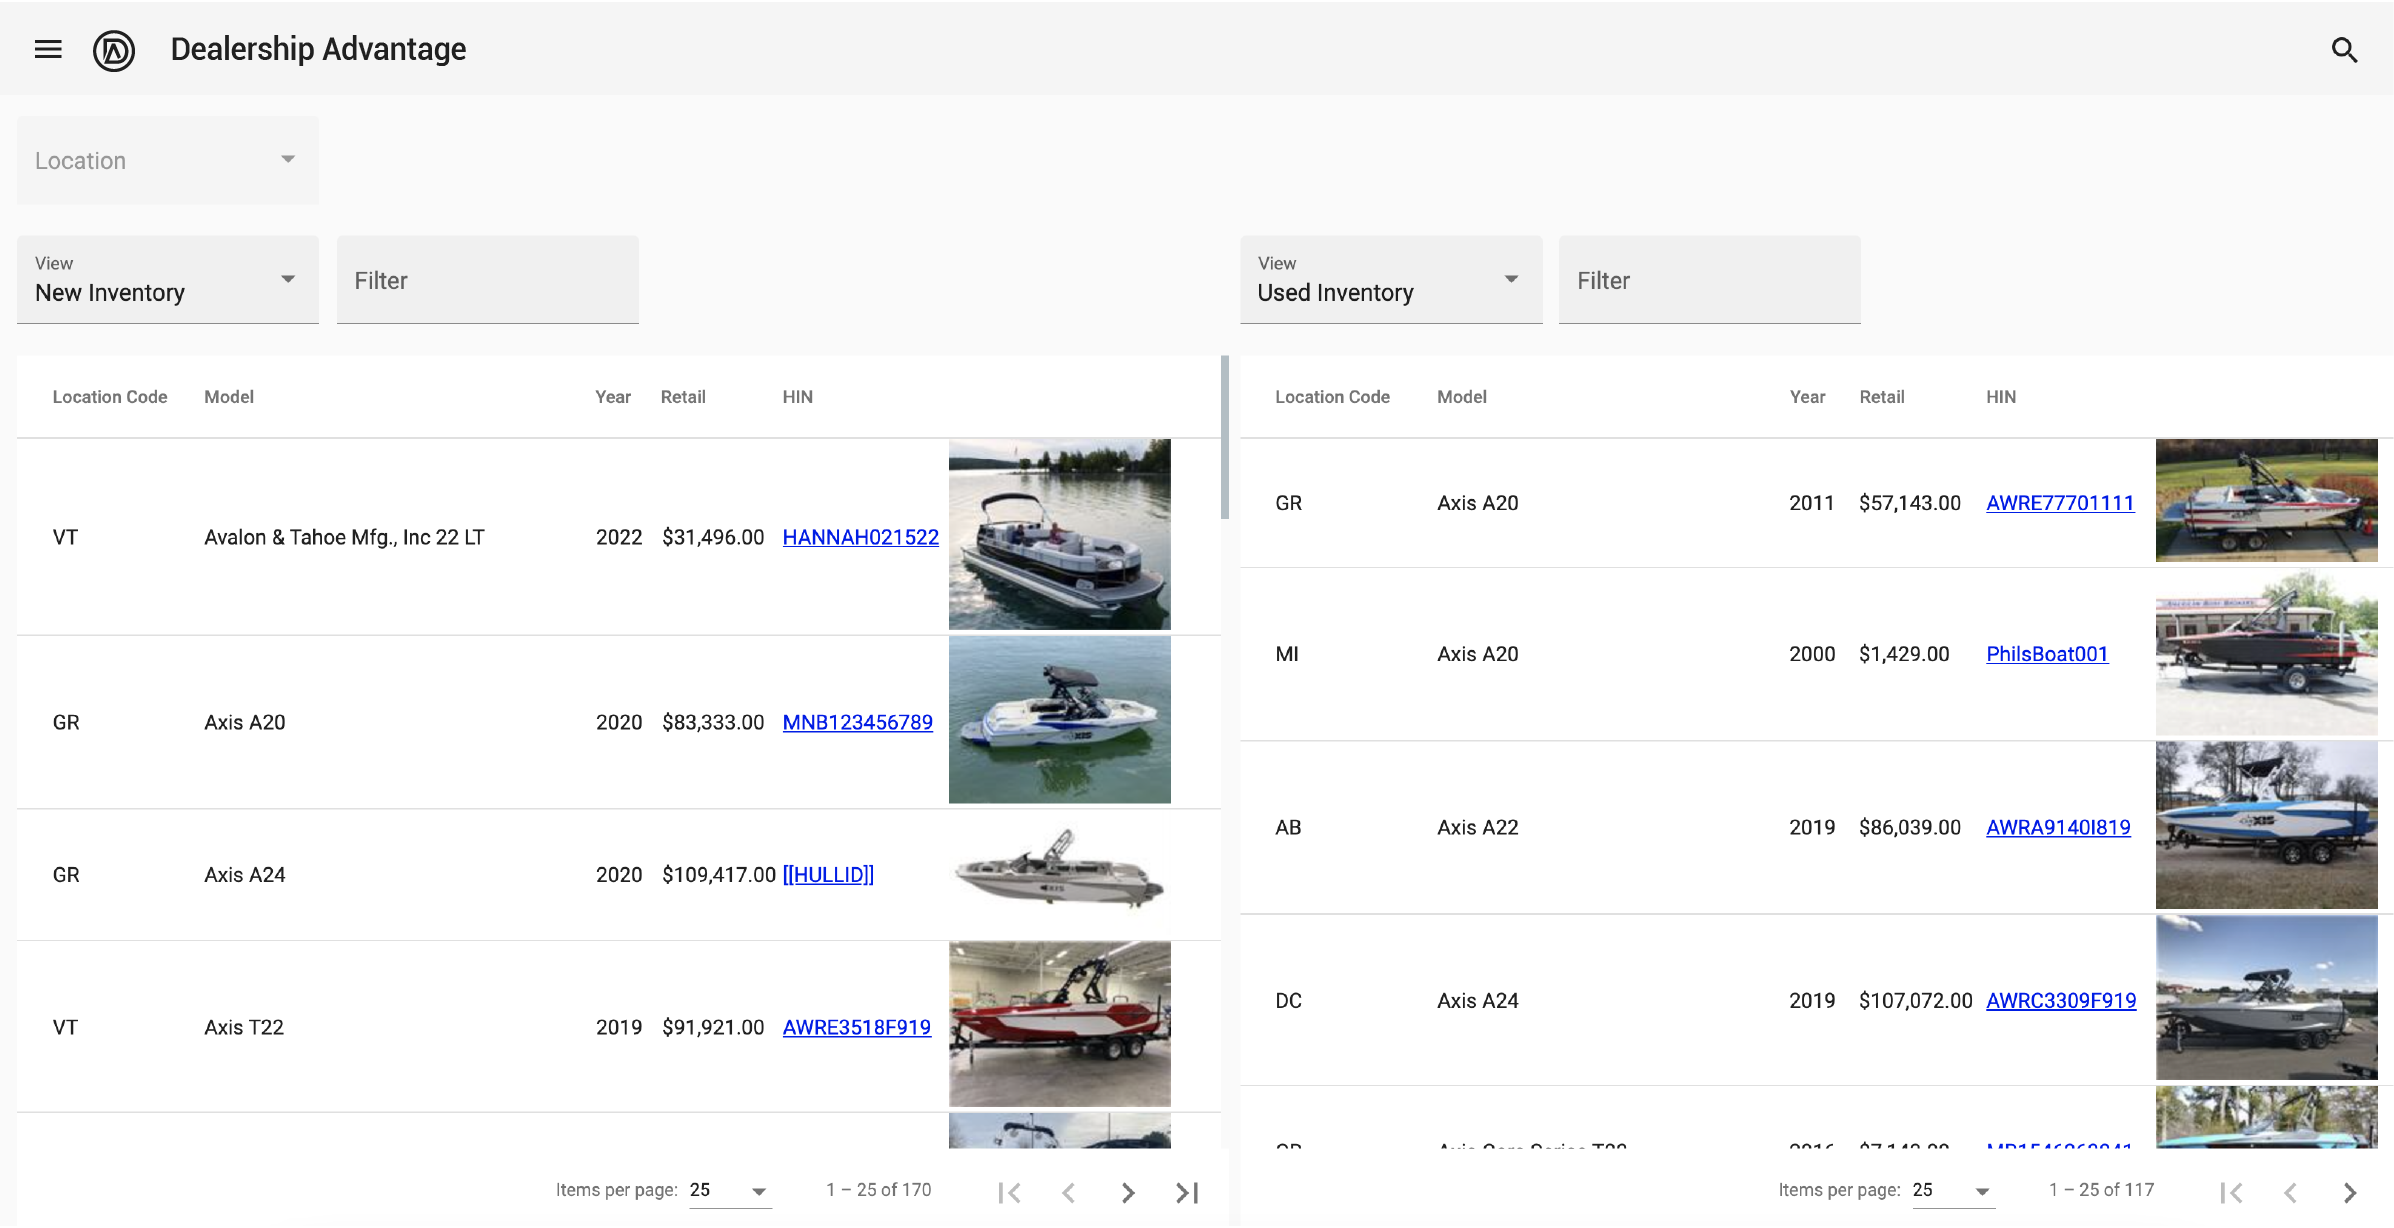Open HIN link MNB123456789

coord(857,722)
